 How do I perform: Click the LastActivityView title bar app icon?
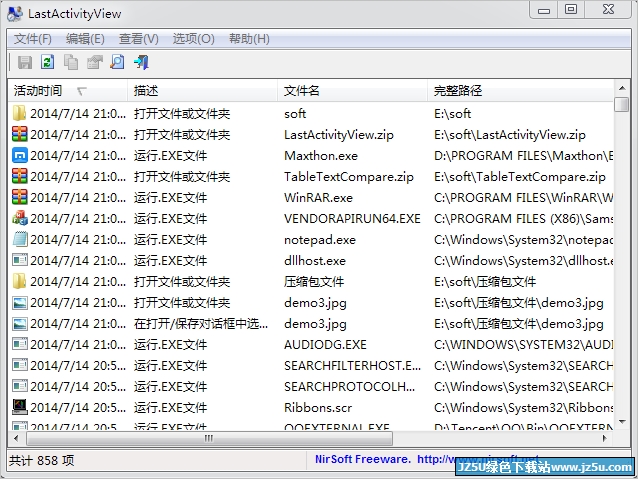pos(15,13)
